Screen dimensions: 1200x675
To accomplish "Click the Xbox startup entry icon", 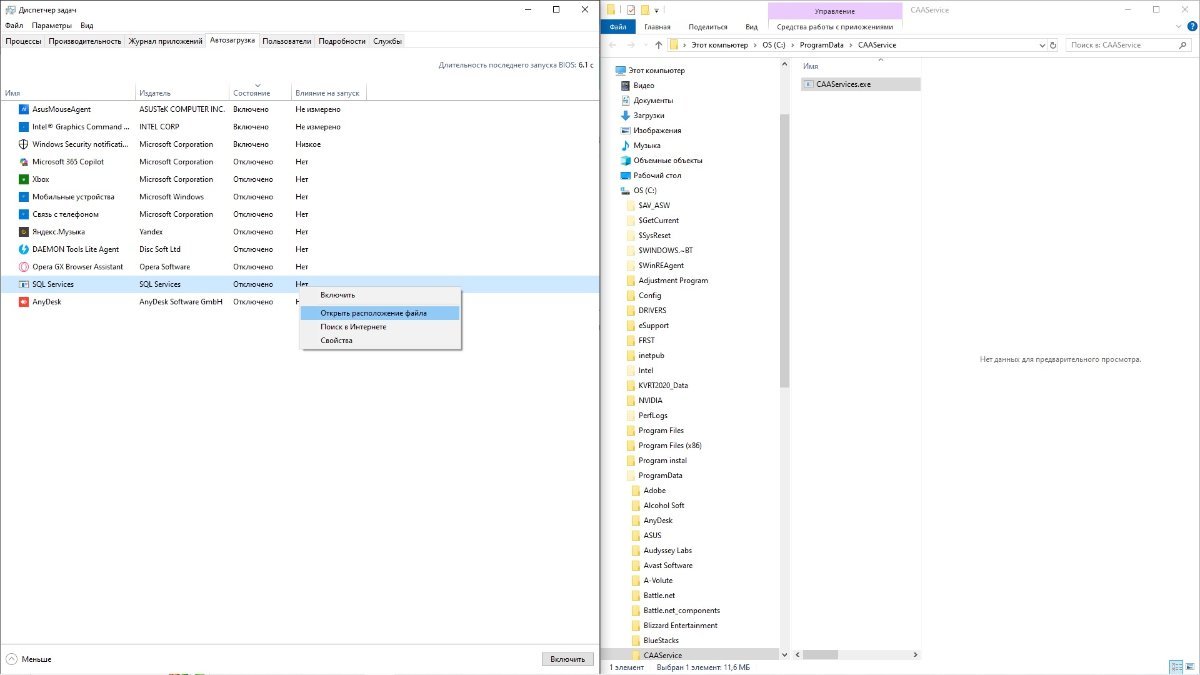I will (x=23, y=179).
